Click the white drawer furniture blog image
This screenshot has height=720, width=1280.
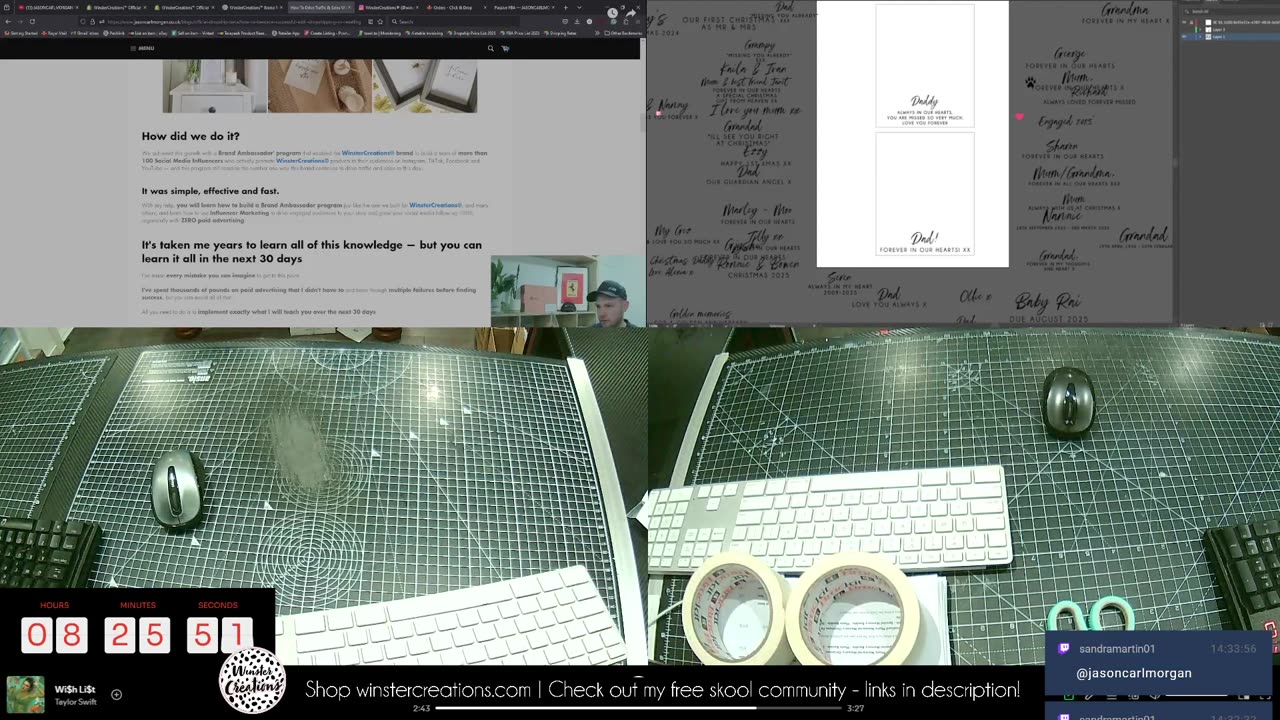[214, 86]
